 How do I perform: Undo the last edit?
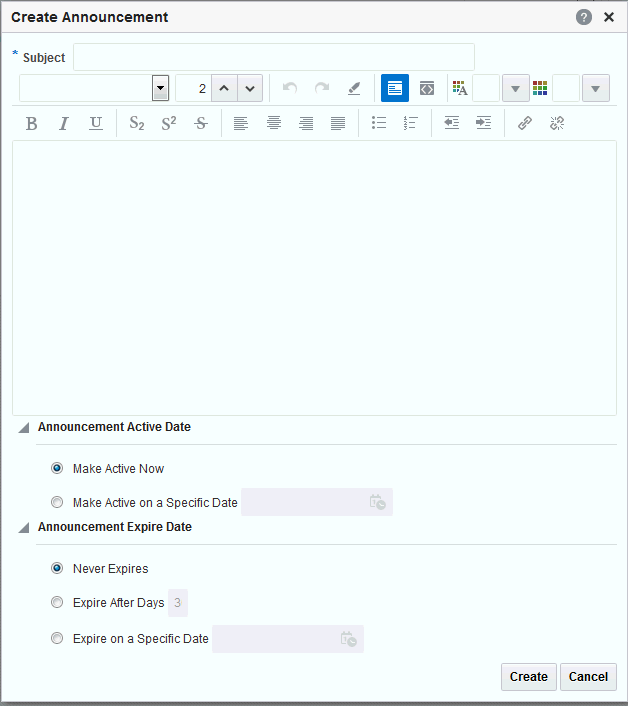[290, 88]
